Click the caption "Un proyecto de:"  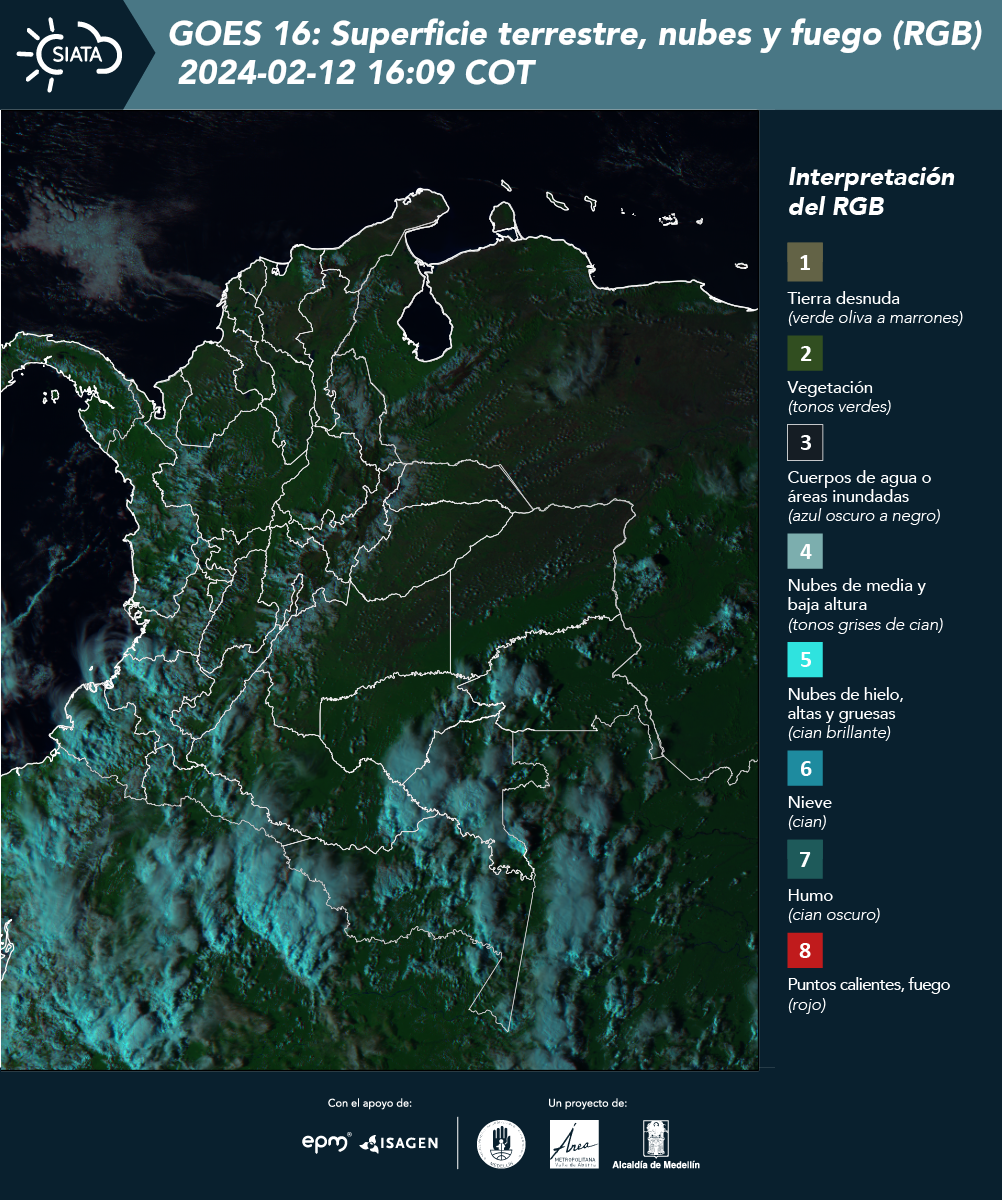[x=588, y=1103]
